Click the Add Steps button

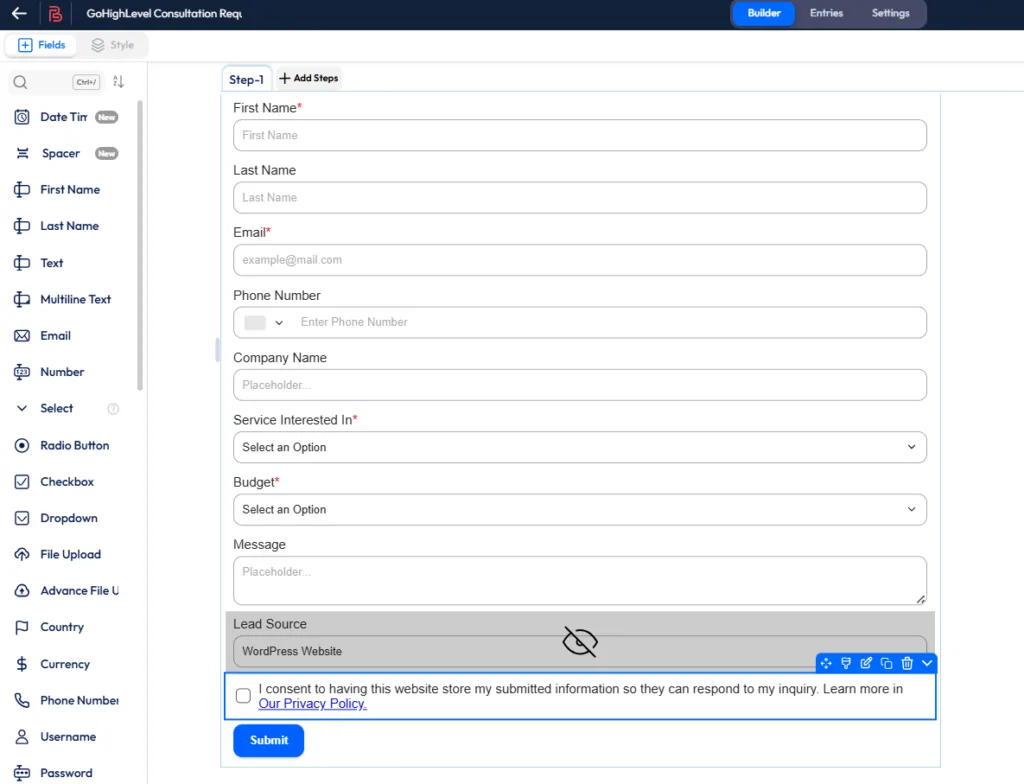[309, 78]
